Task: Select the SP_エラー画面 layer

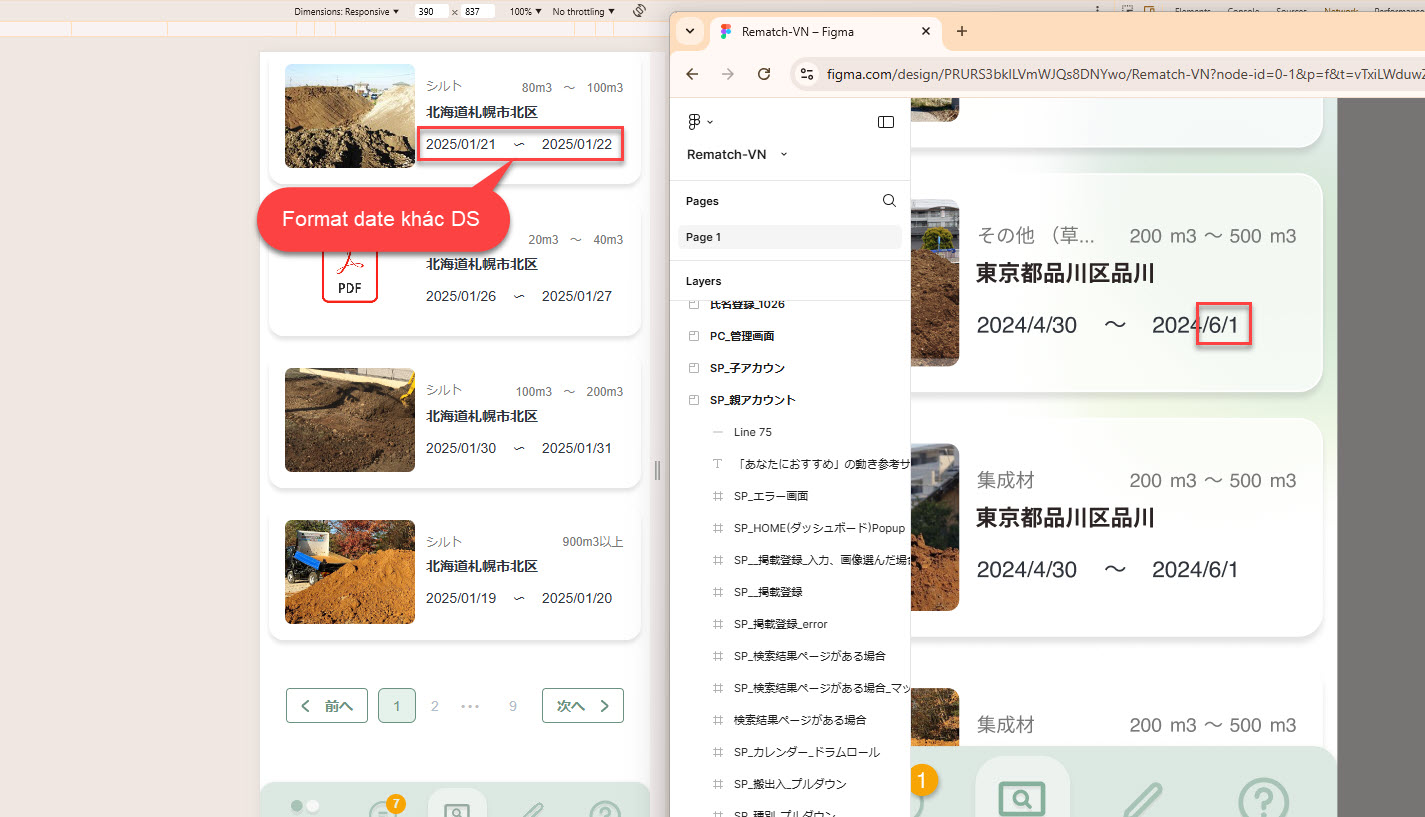Action: [770, 496]
